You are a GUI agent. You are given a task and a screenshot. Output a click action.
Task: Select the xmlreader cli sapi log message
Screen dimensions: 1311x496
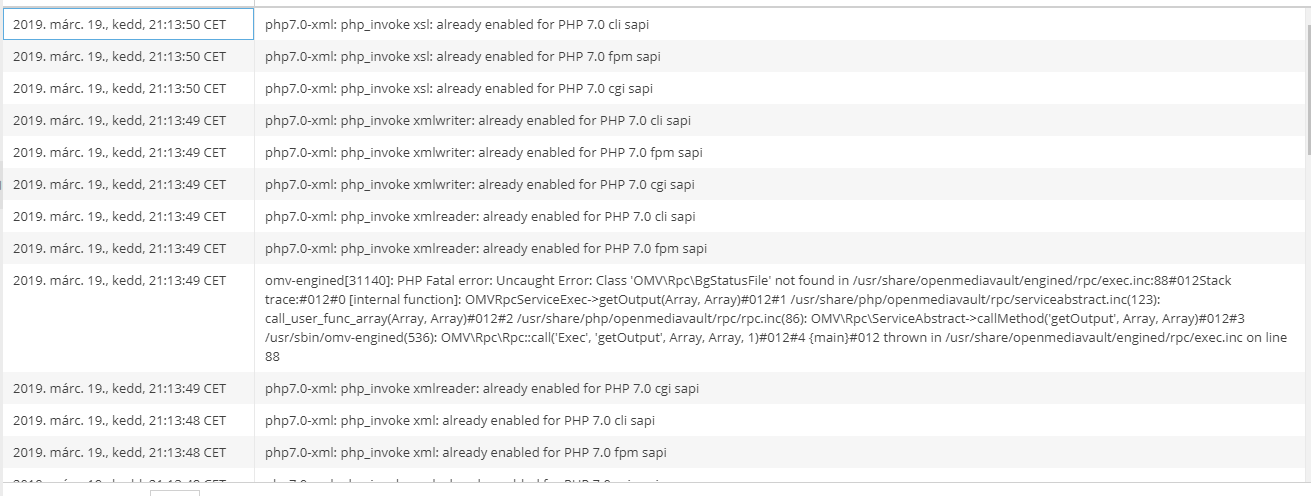click(480, 216)
